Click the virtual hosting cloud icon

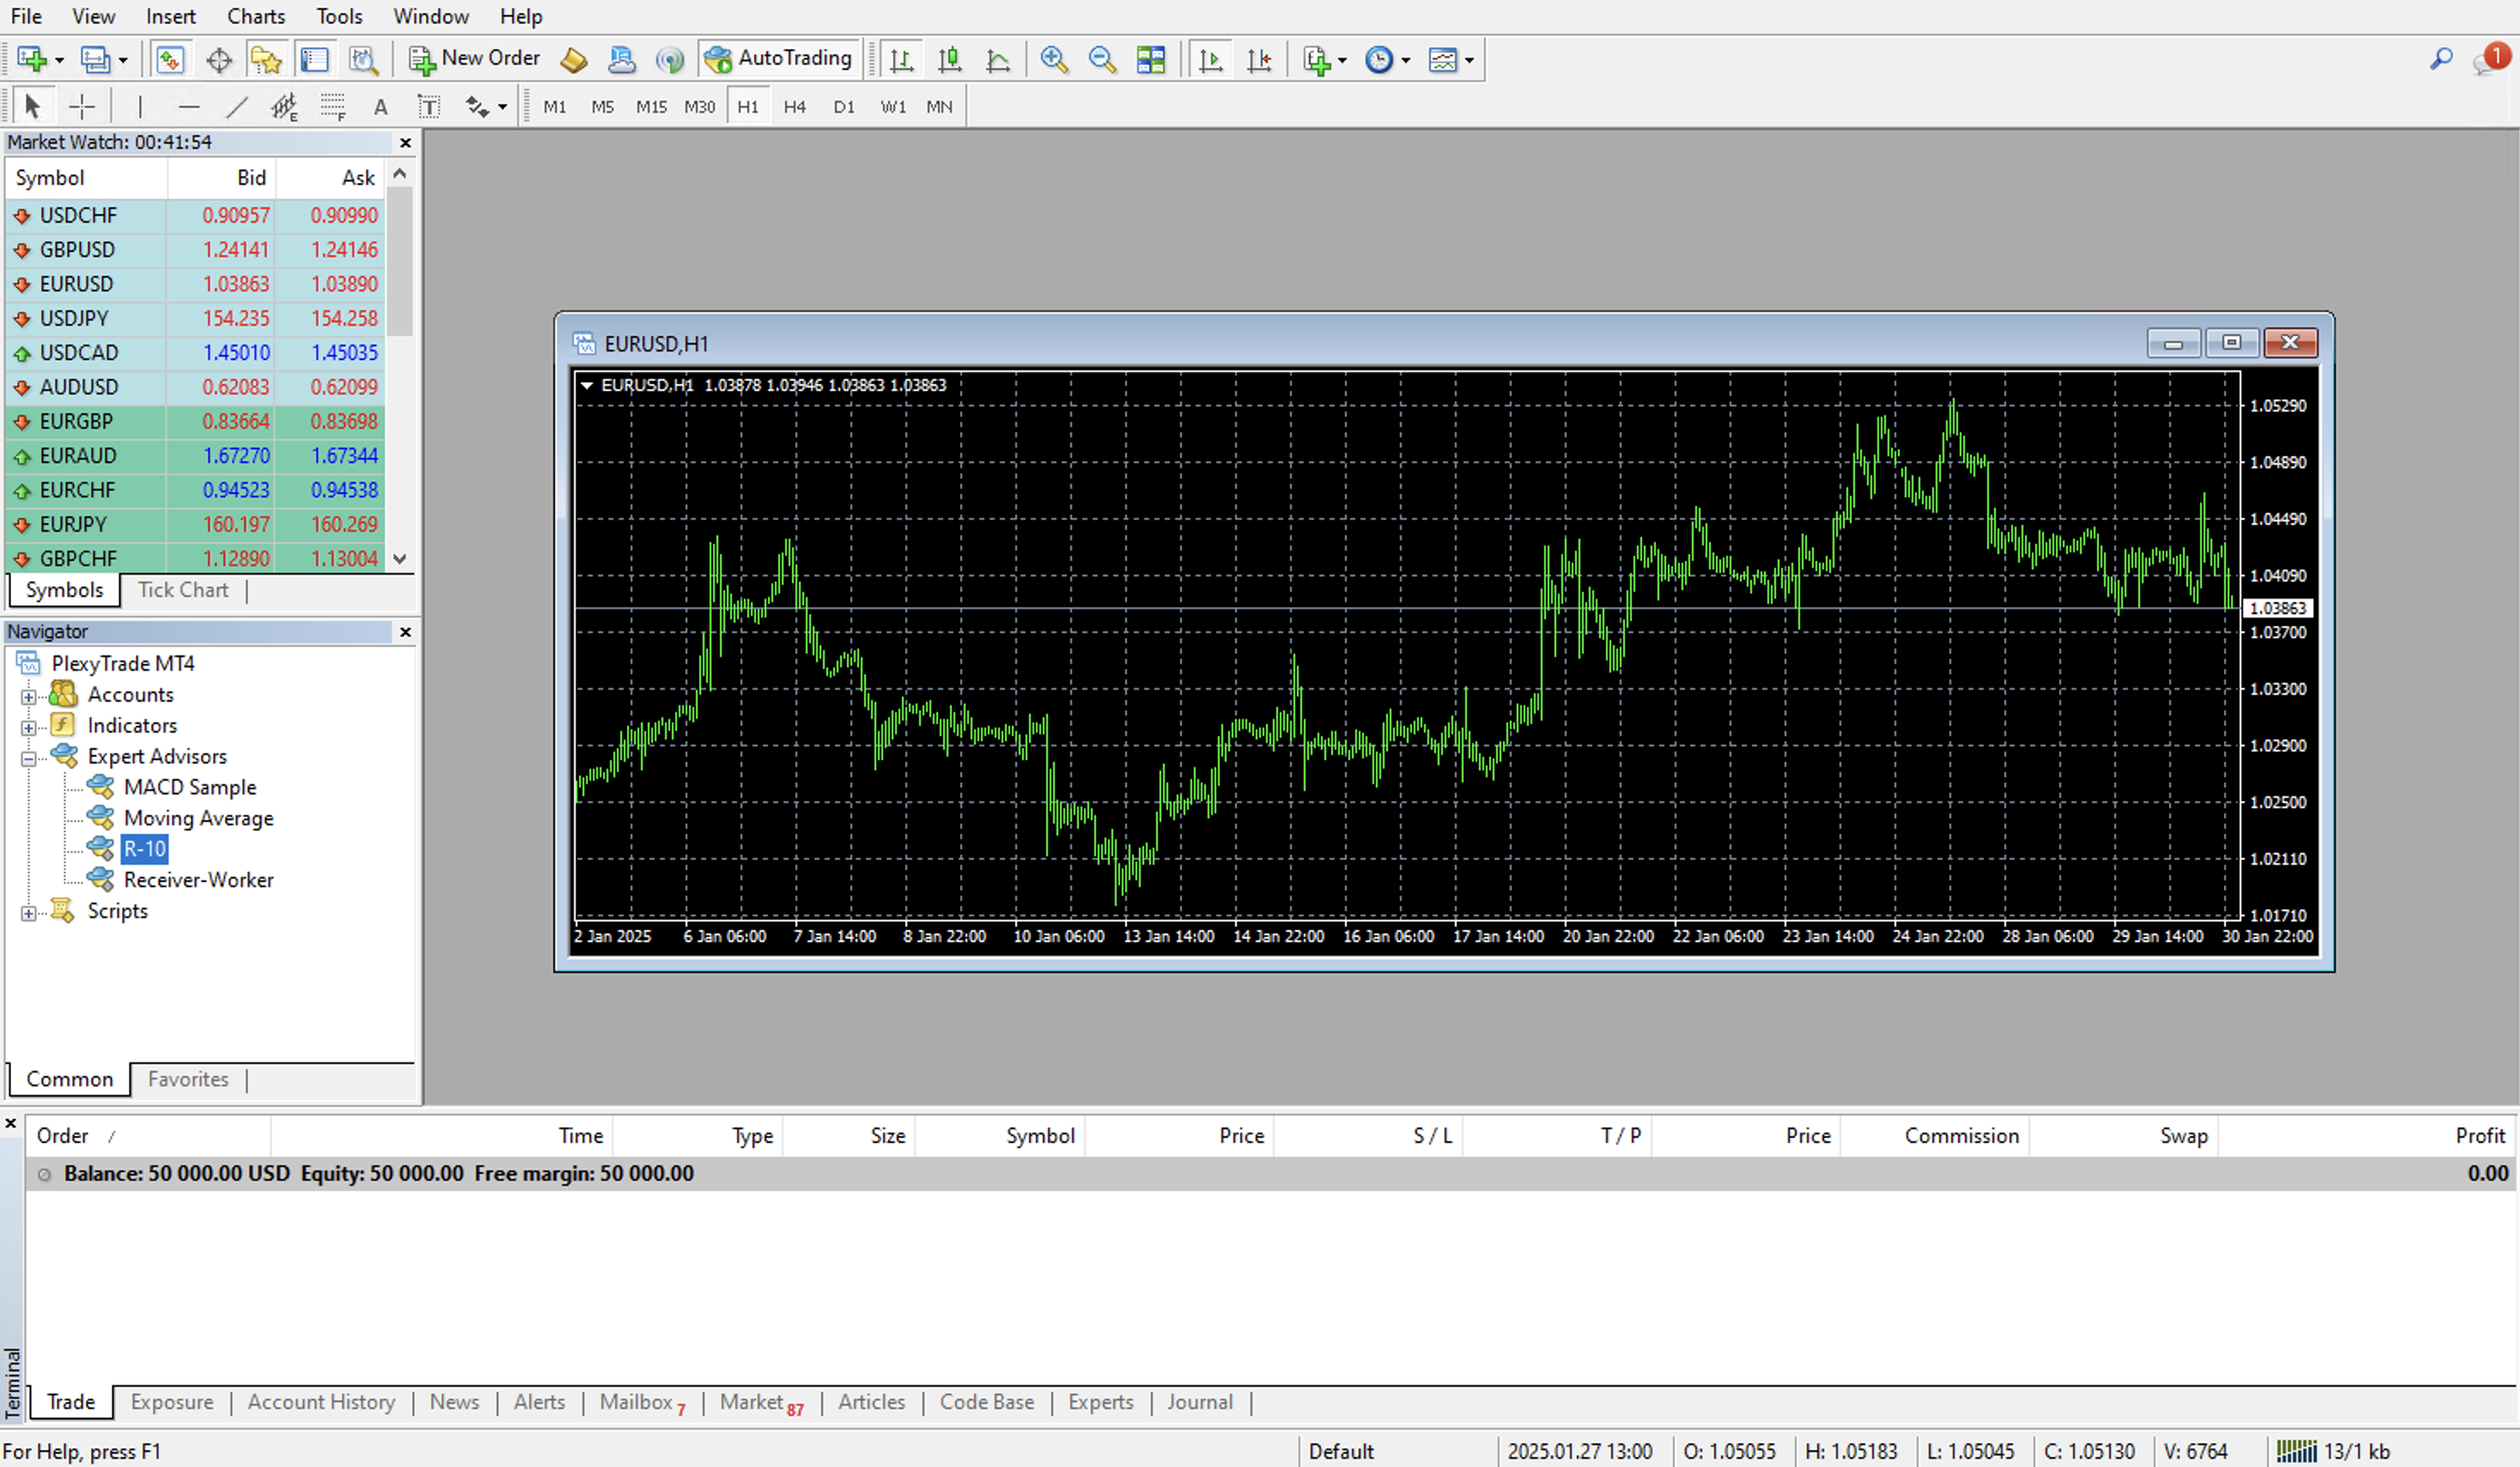pyautogui.click(x=621, y=60)
